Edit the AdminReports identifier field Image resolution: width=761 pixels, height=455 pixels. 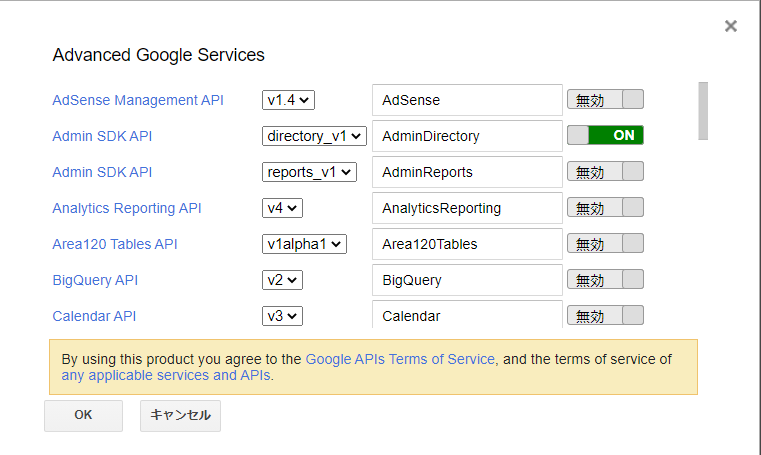tap(467, 172)
